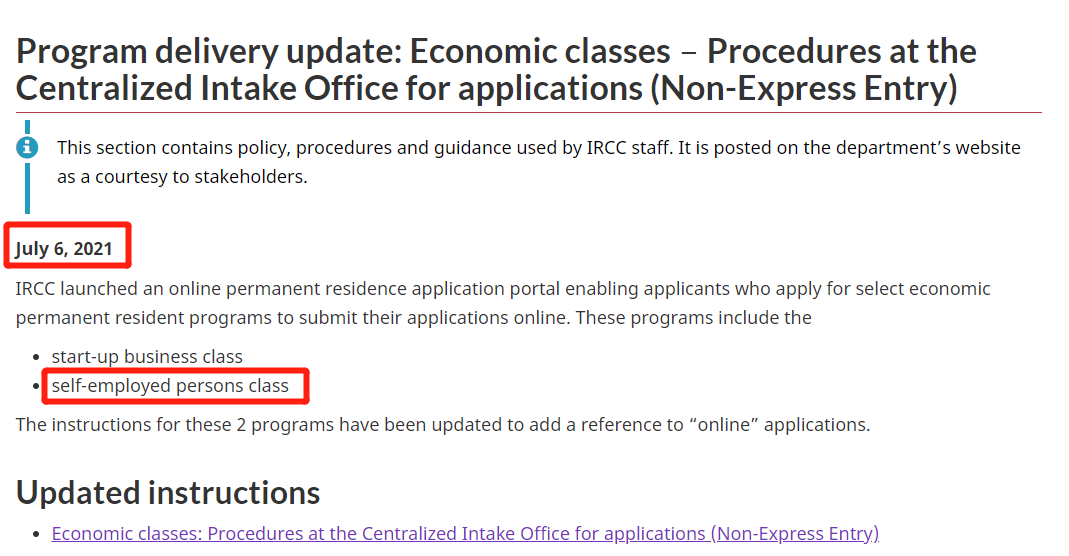1069x556 pixels.
Task: Click the bullet dot before the Economic classes link
Action: point(37,534)
